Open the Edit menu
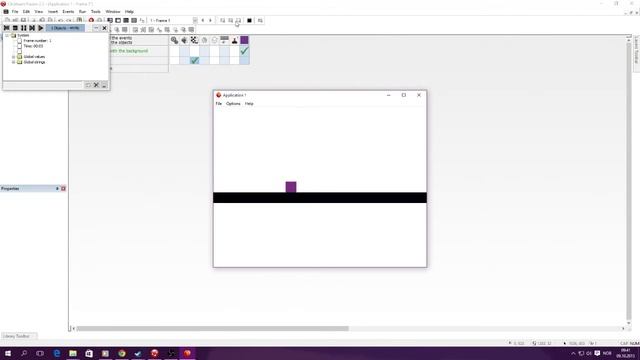This screenshot has height=360, width=640. [x=26, y=12]
